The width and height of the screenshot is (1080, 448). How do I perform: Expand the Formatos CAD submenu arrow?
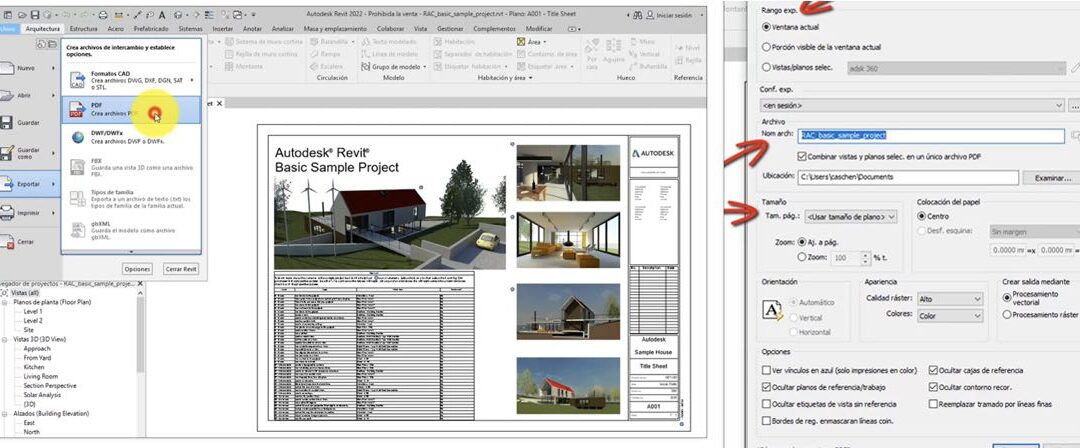click(192, 80)
